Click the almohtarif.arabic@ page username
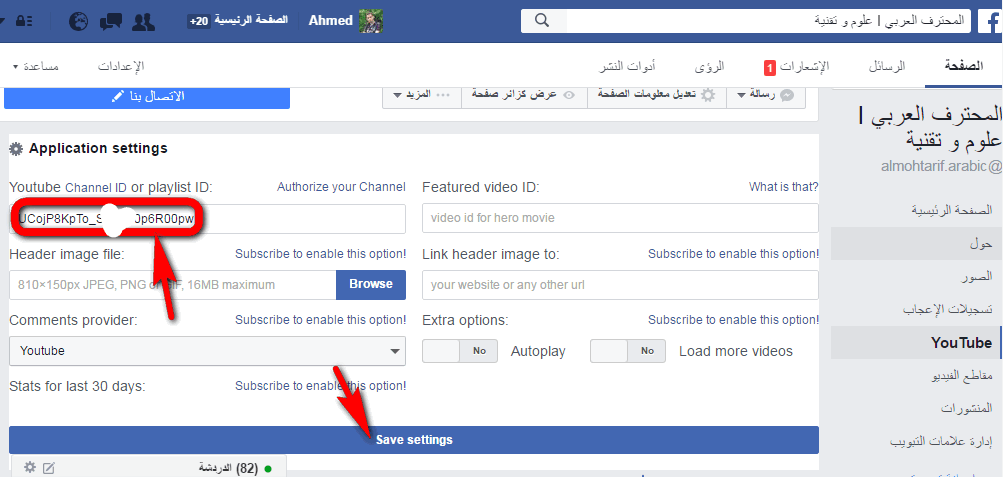This screenshot has height=477, width=1003. tap(942, 167)
